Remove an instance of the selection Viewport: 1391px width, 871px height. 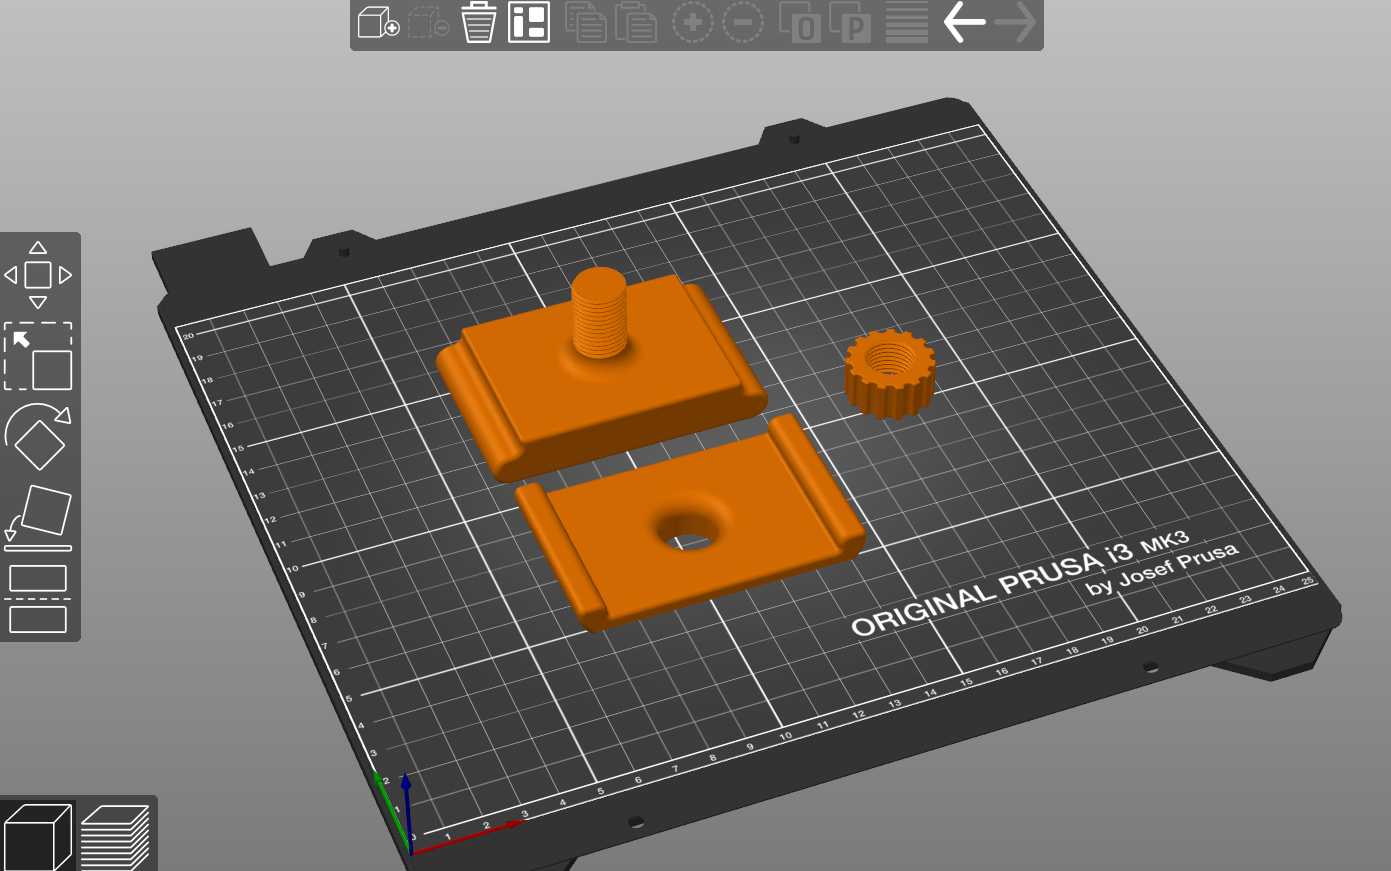(743, 23)
